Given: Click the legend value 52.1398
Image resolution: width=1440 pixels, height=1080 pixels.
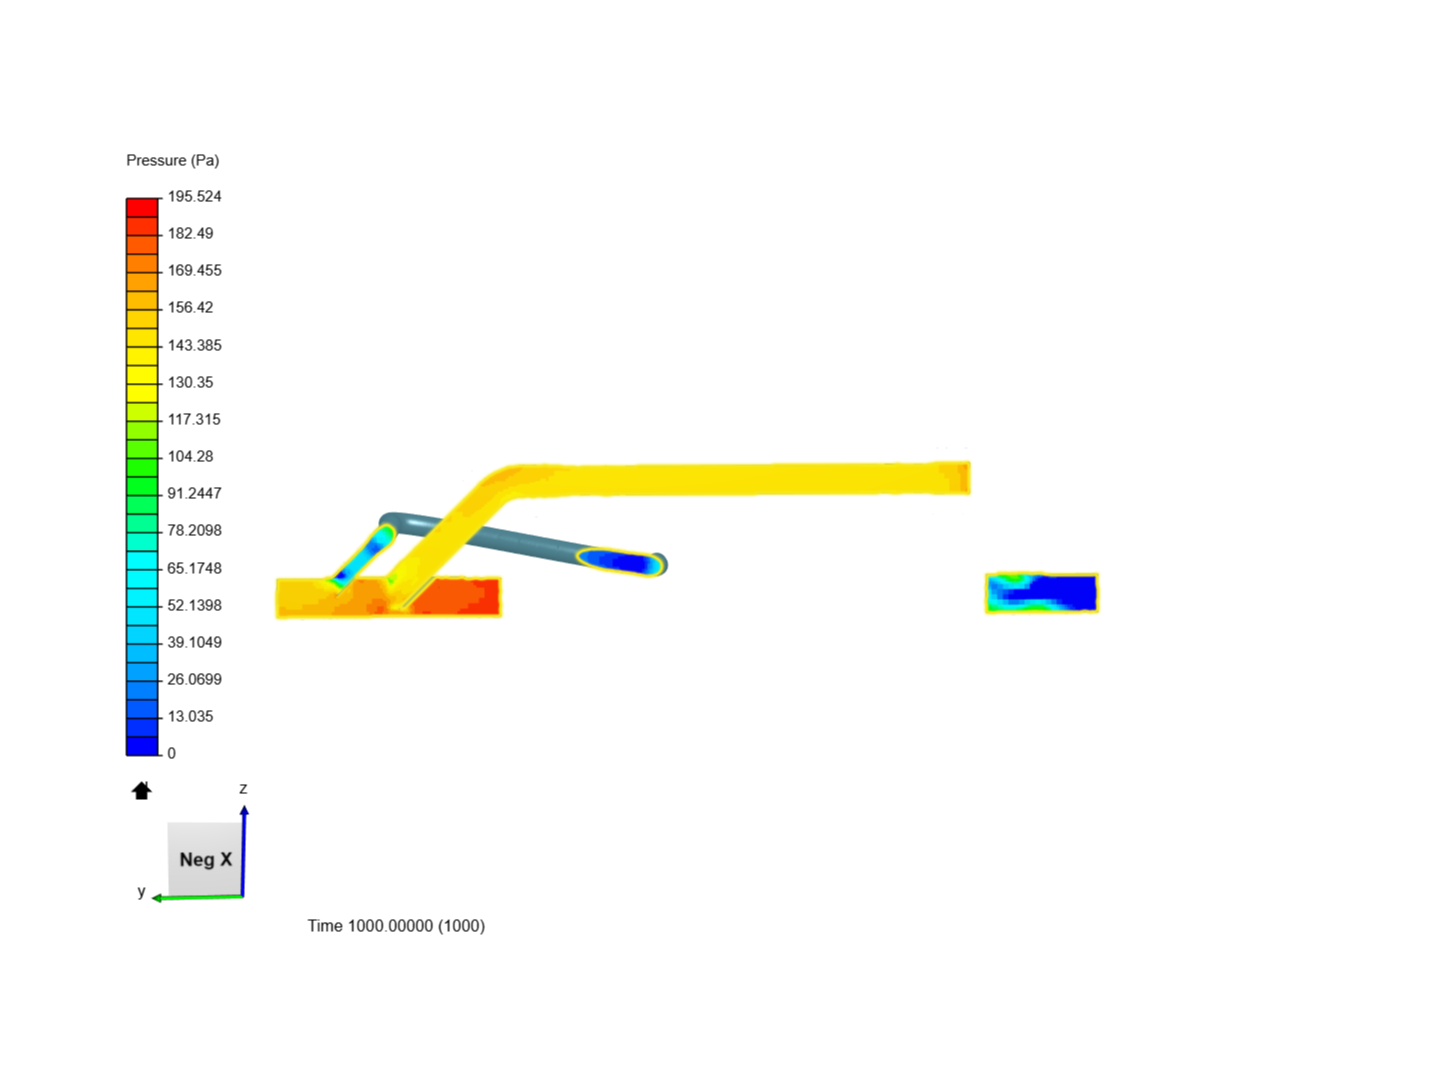Looking at the screenshot, I should 194,605.
